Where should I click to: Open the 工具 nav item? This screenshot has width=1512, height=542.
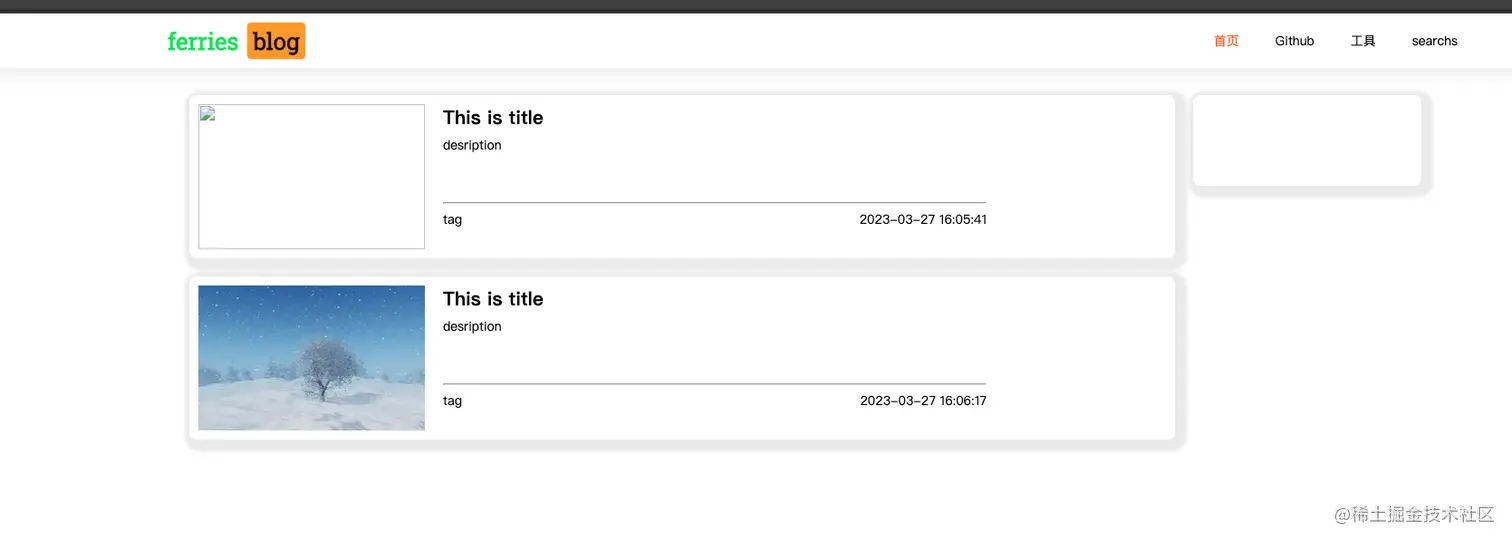(1363, 41)
